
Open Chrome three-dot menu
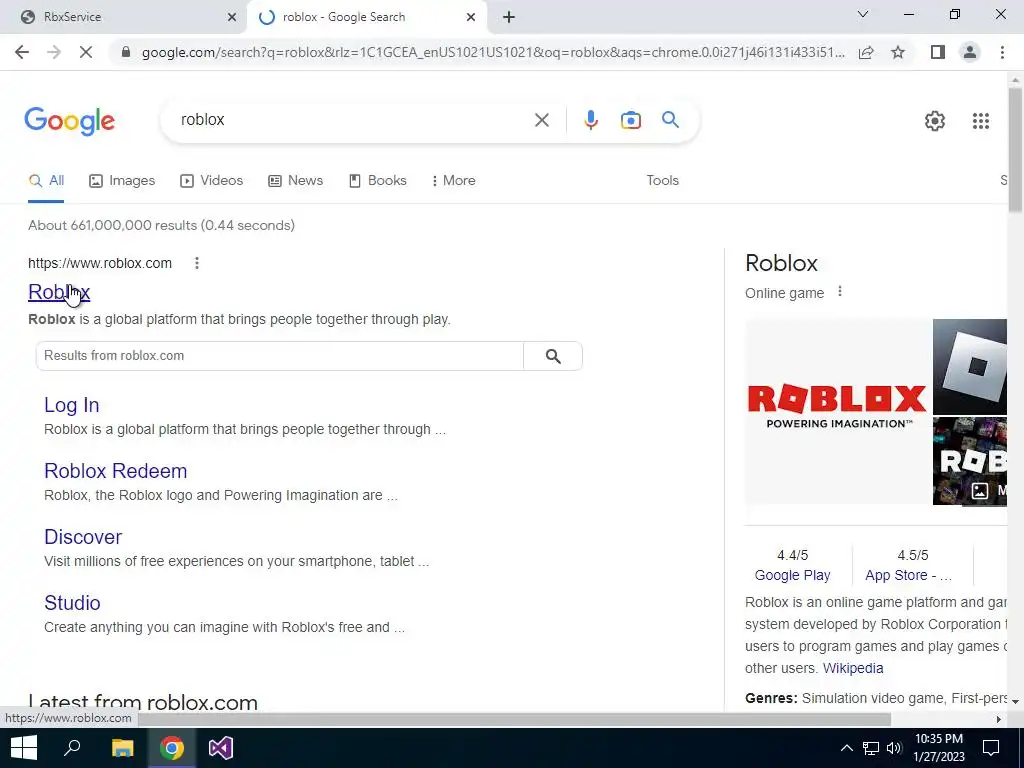pos(1002,52)
